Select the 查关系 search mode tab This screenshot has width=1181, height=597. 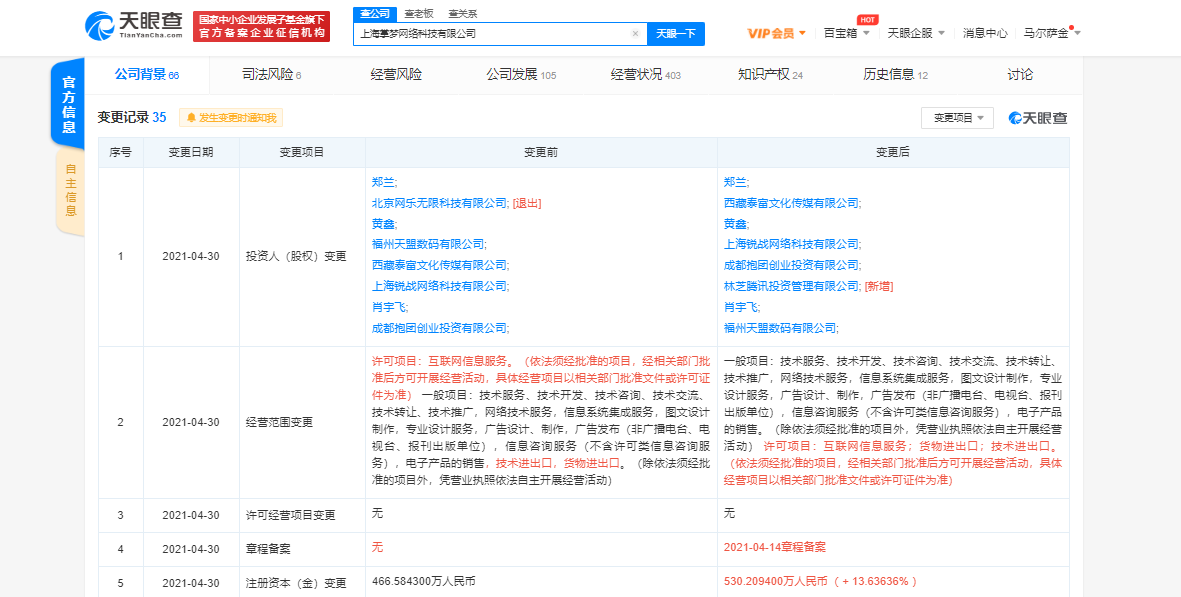(462, 13)
